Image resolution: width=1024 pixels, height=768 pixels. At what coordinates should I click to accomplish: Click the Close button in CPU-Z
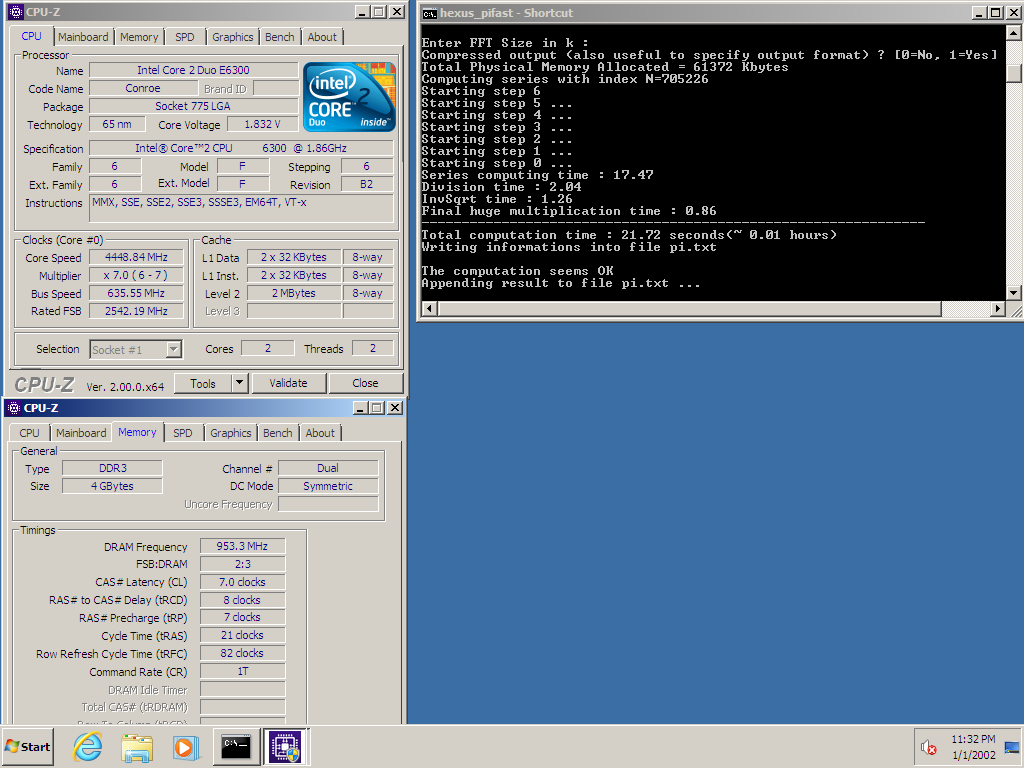[x=365, y=383]
